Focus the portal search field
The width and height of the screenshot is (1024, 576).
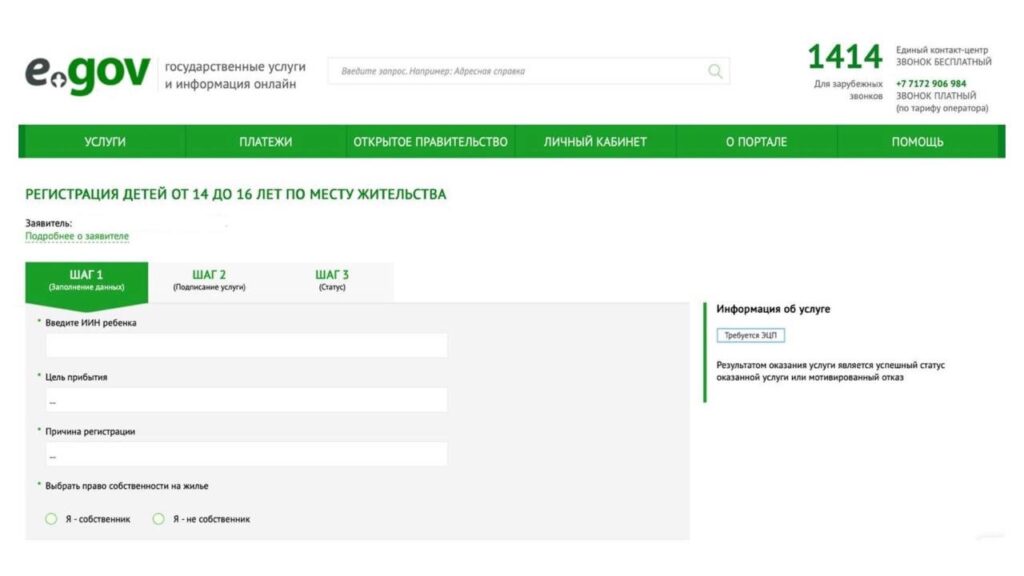(528, 71)
